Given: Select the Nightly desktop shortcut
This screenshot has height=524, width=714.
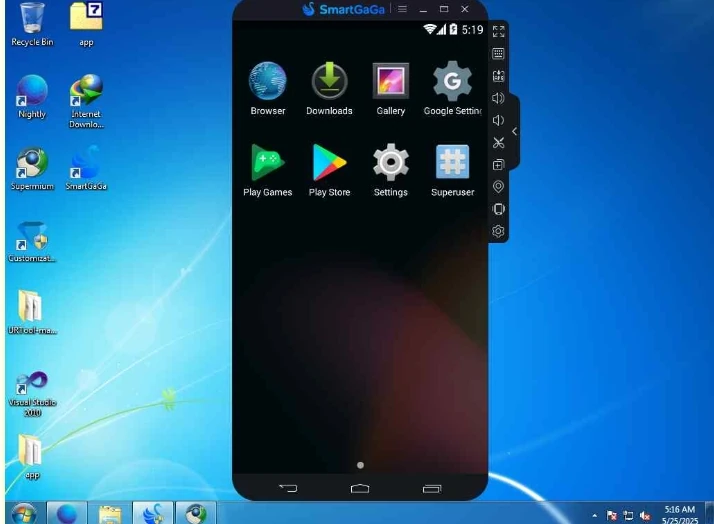Looking at the screenshot, I should coord(32,97).
